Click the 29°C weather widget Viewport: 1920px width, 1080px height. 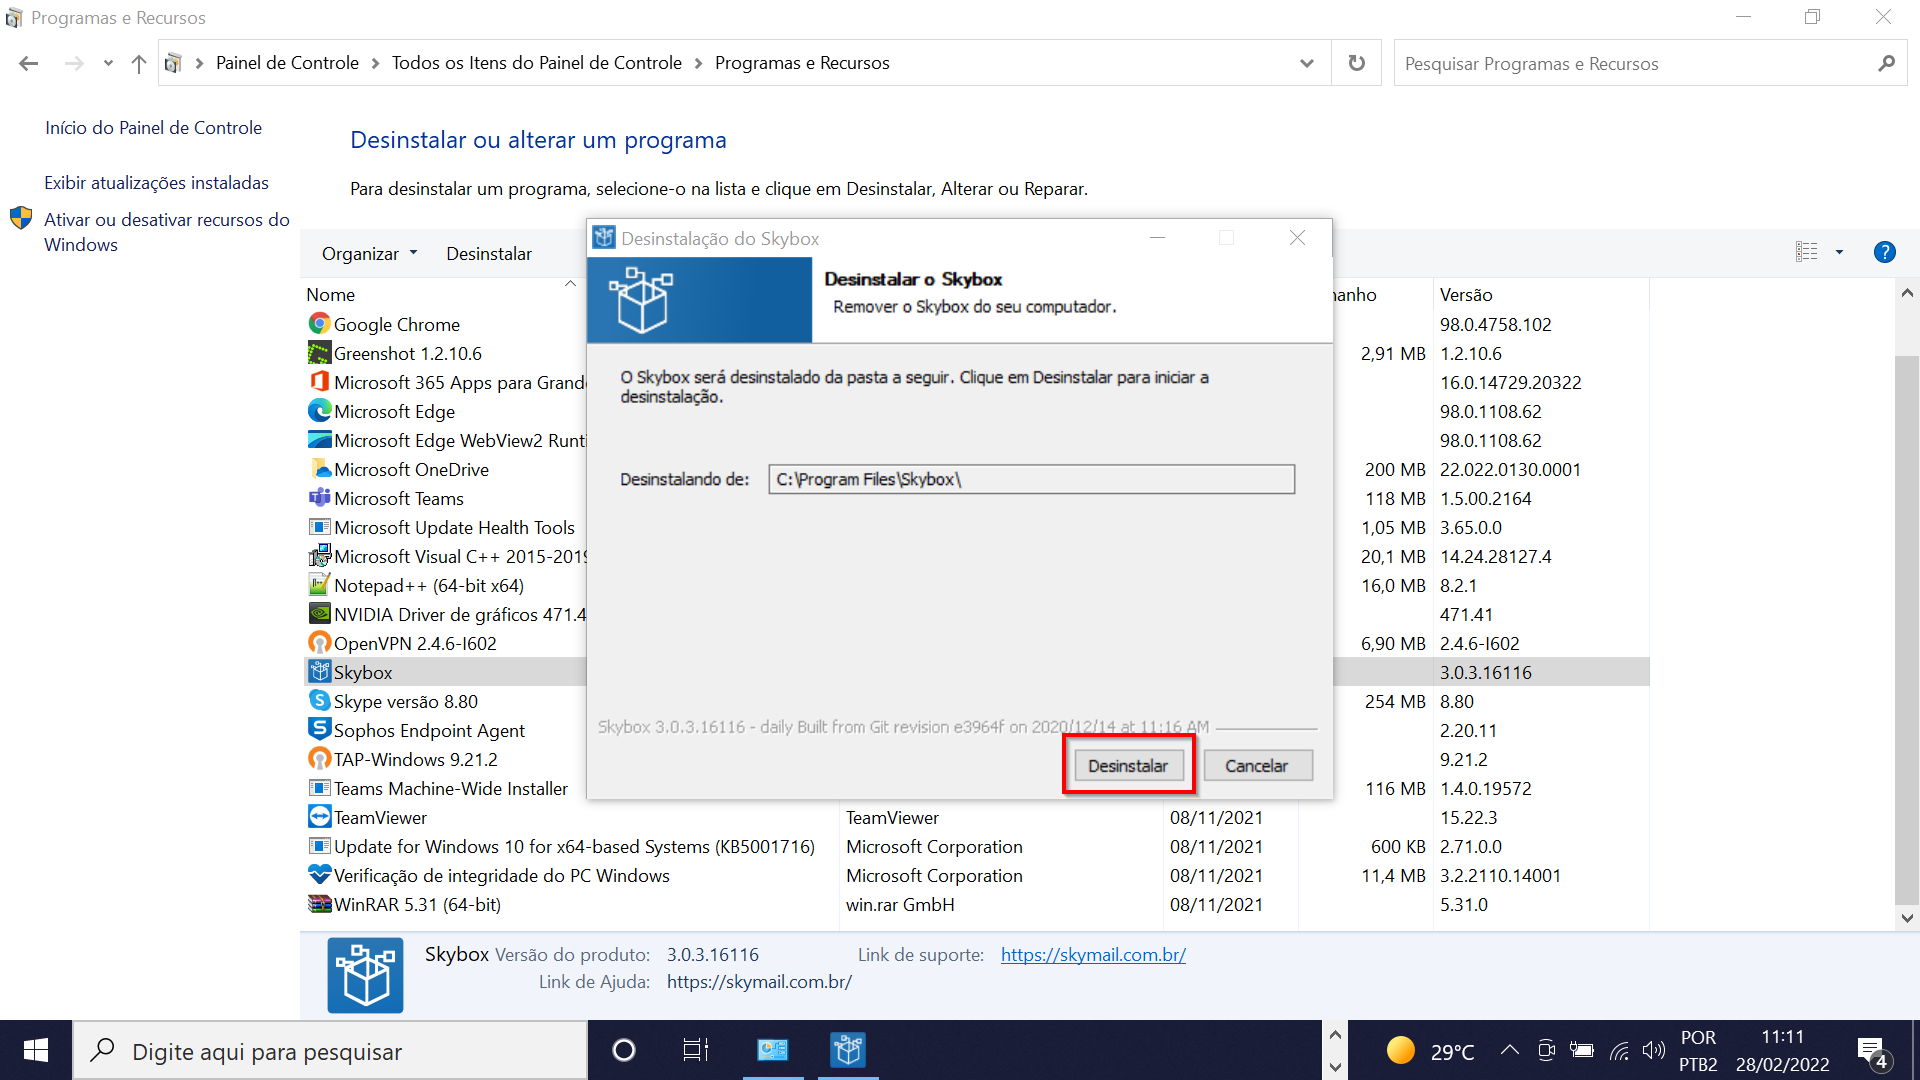click(x=1430, y=1051)
